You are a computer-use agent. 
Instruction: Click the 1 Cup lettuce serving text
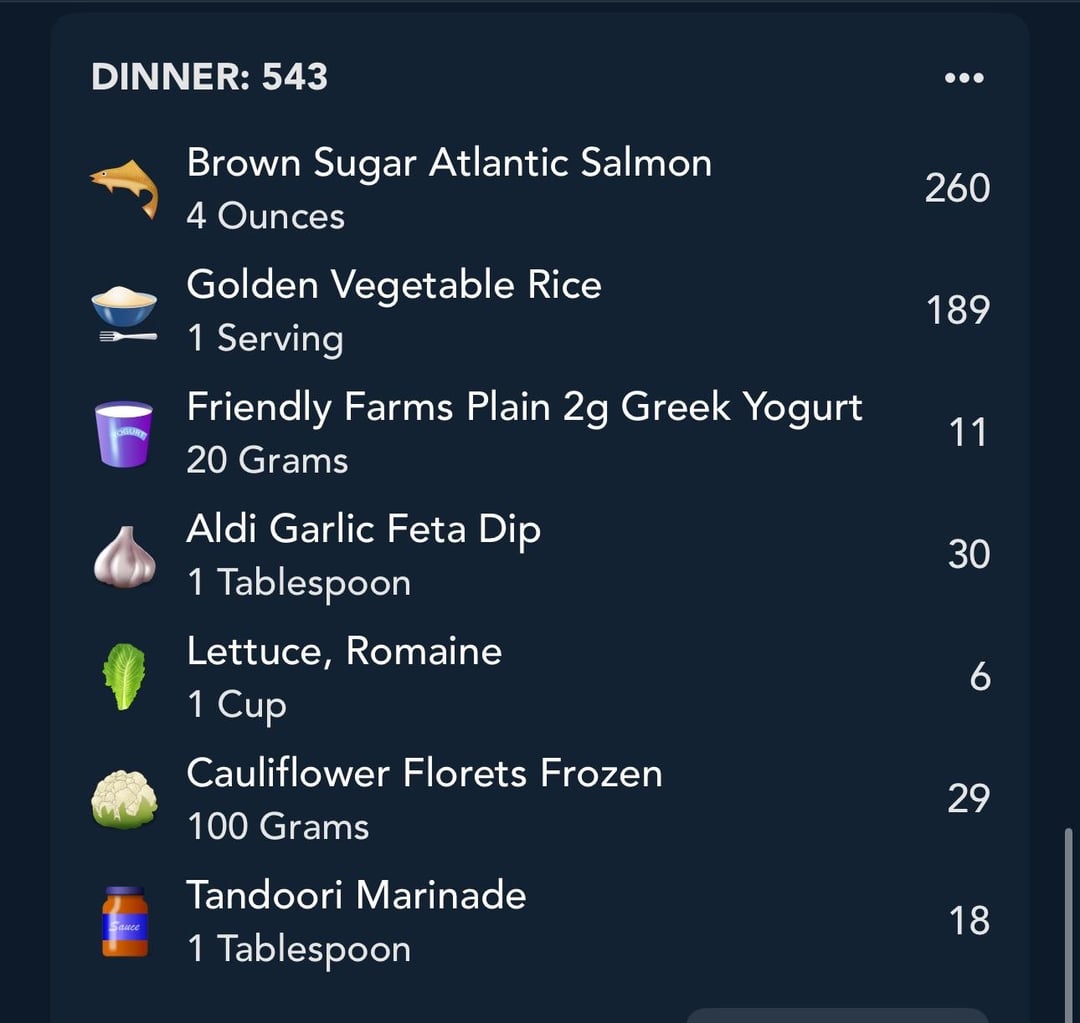coord(236,705)
